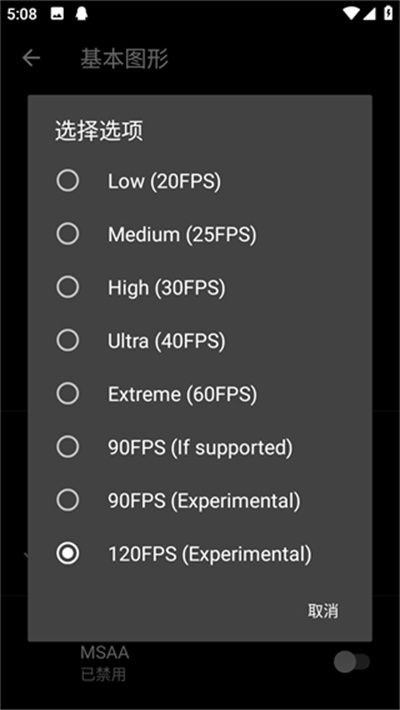This screenshot has height=710, width=400.
Task: Open the picture notification icon
Action: (x=57, y=14)
